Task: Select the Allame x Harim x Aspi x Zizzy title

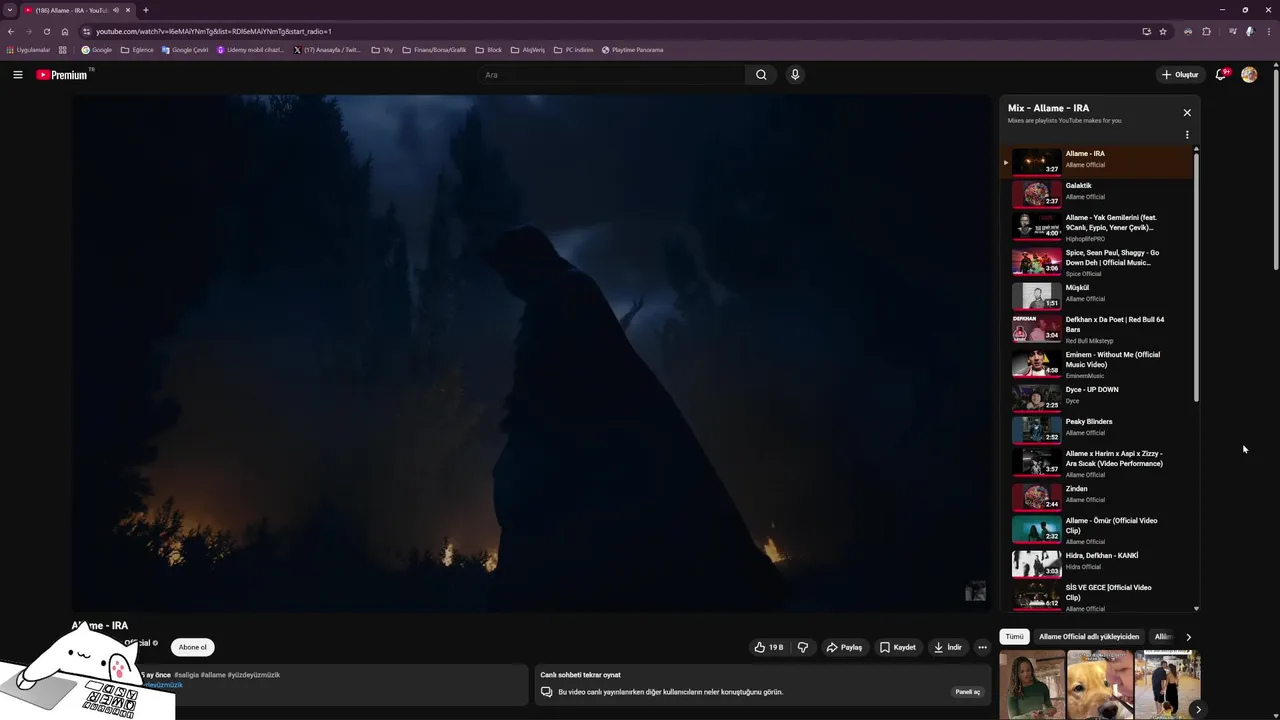Action: click(x=1114, y=459)
